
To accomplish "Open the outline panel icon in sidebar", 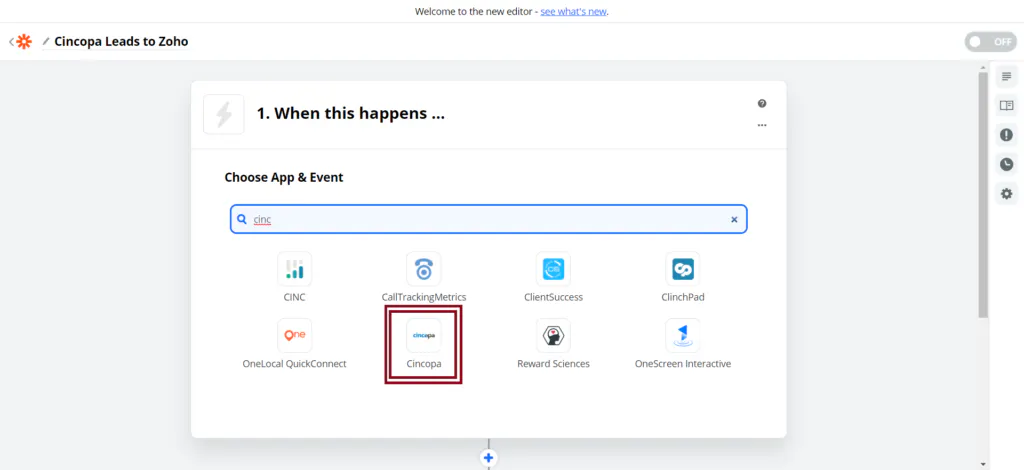I will tap(1006, 77).
